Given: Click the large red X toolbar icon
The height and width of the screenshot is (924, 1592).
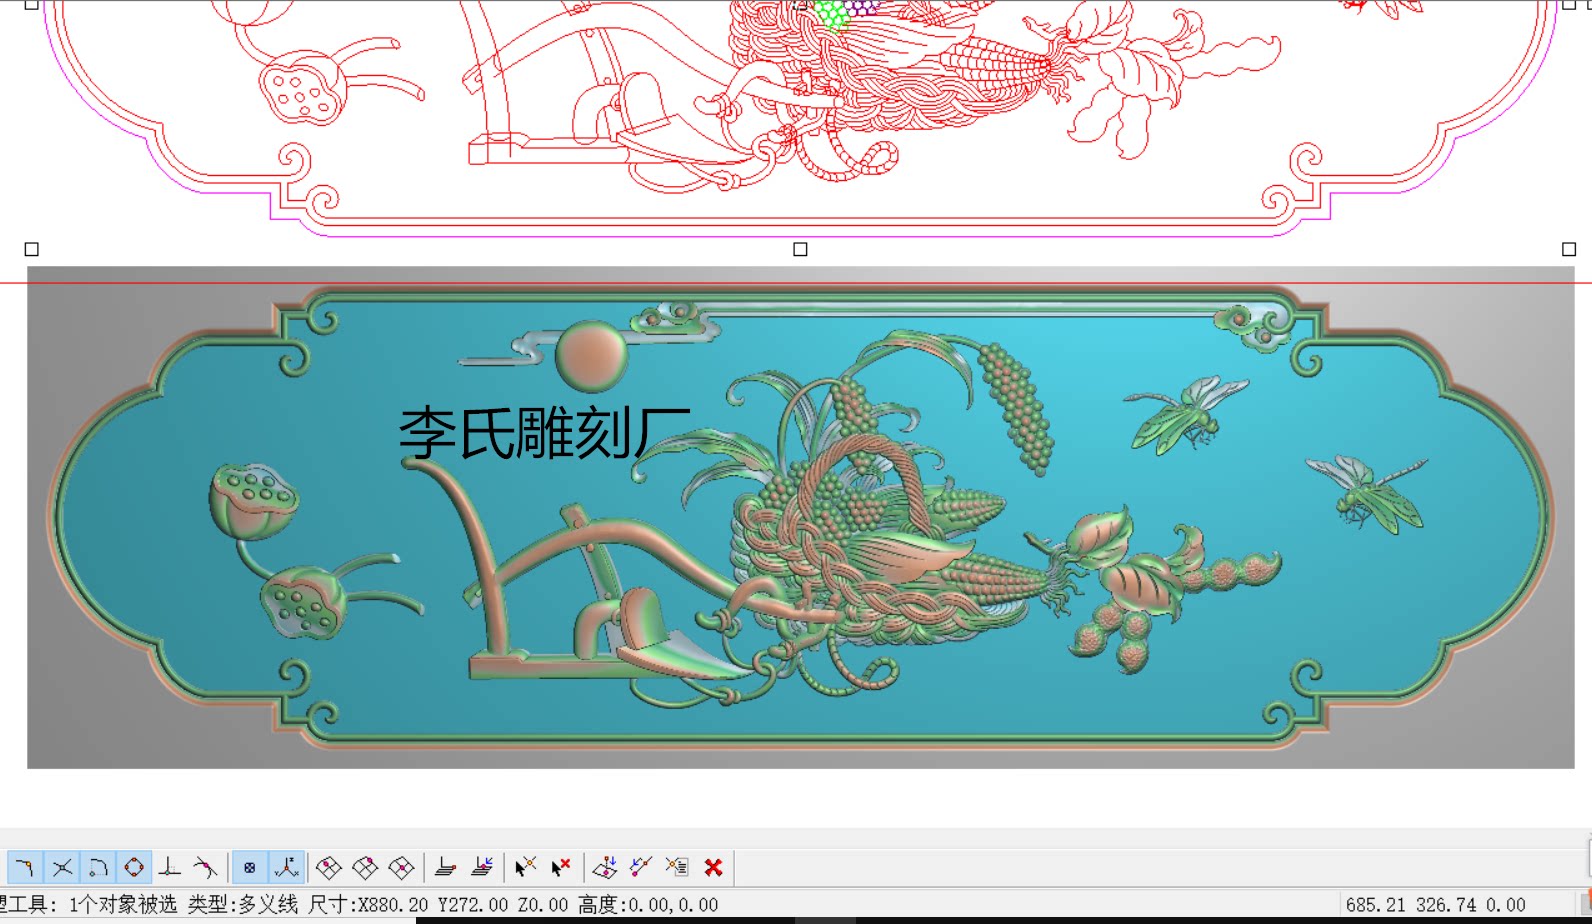Looking at the screenshot, I should (x=713, y=867).
